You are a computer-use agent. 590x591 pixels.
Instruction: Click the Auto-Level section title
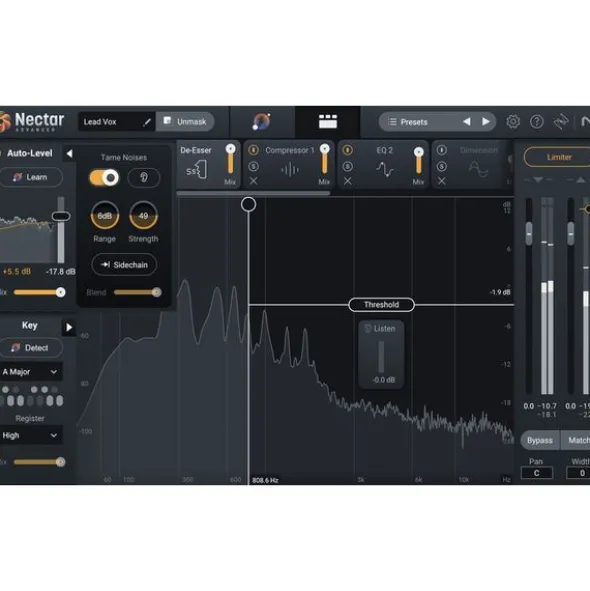click(29, 153)
